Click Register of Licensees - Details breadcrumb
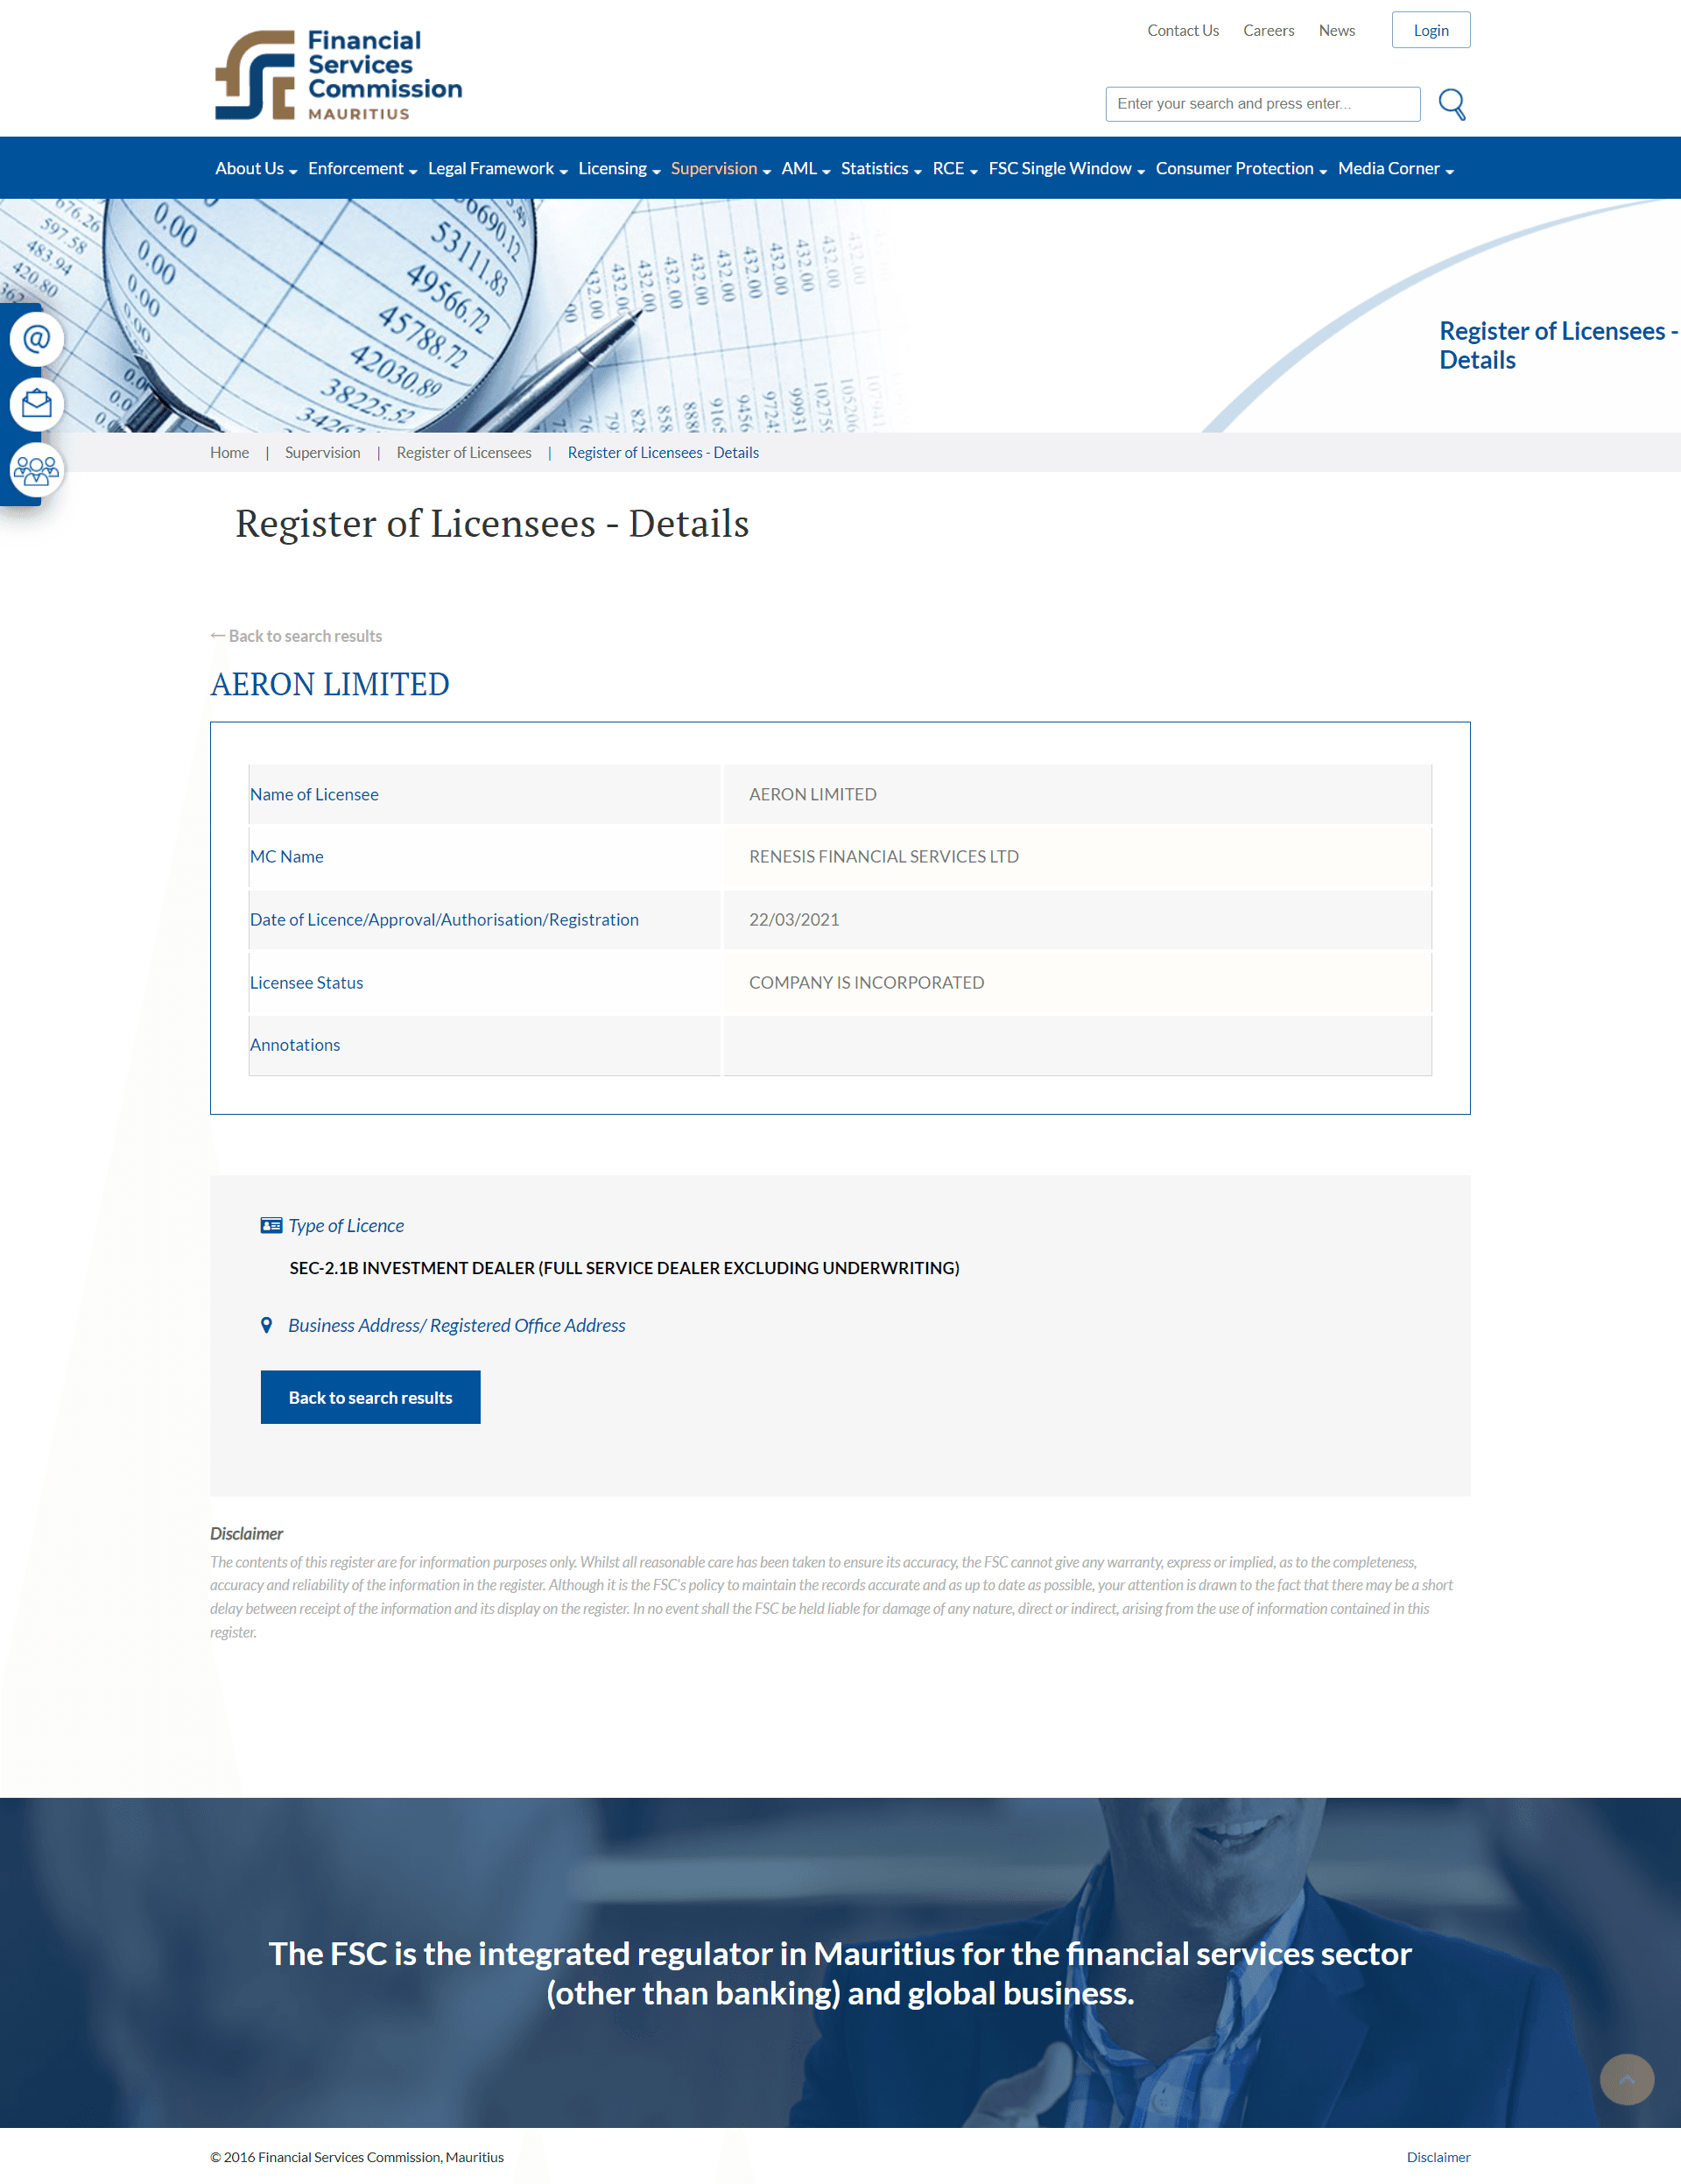 pos(663,453)
